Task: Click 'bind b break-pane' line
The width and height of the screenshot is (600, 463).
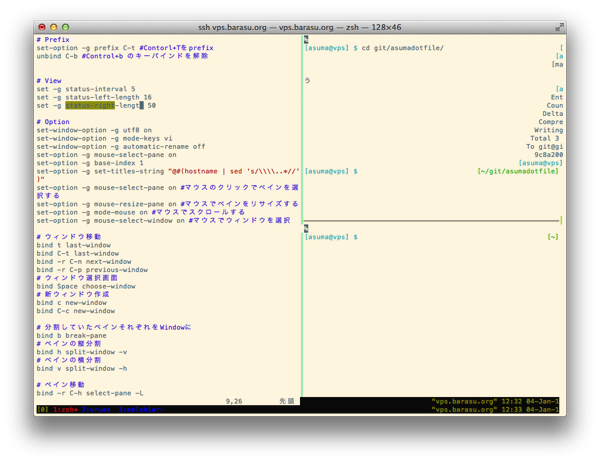Action: point(72,336)
